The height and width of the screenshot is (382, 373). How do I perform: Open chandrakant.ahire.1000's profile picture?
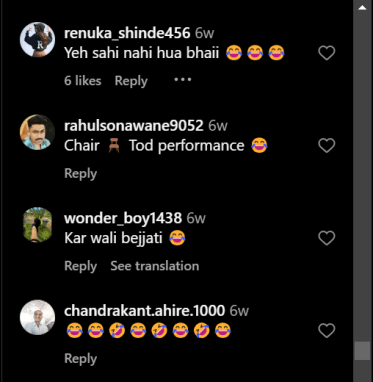coord(37,317)
